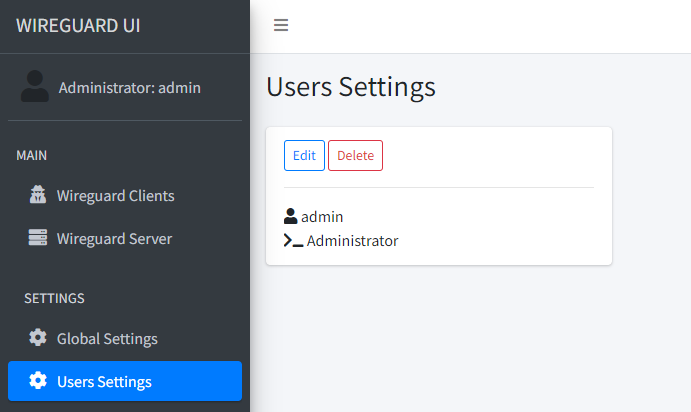
Task: Click the WIREGUARD UI brand title
Action: pos(78,26)
